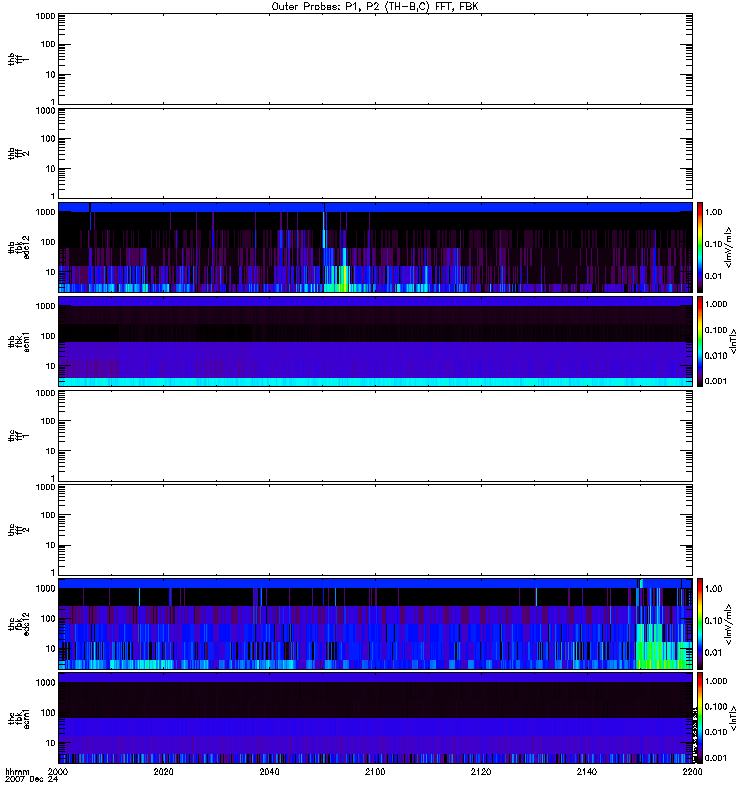Click the cyan low-frequency band in thb scm1 spectrogram
The width and height of the screenshot is (750, 800).
pos(375,382)
